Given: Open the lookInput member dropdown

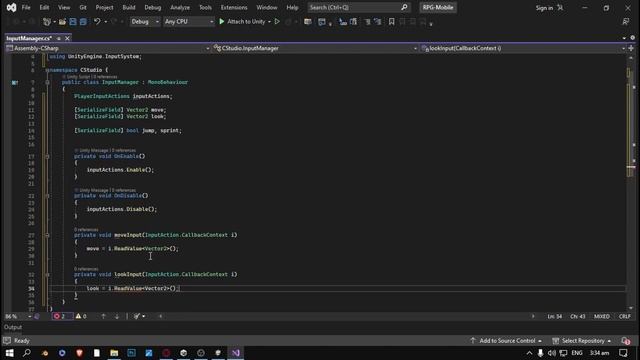Looking at the screenshot, I should (523, 48).
